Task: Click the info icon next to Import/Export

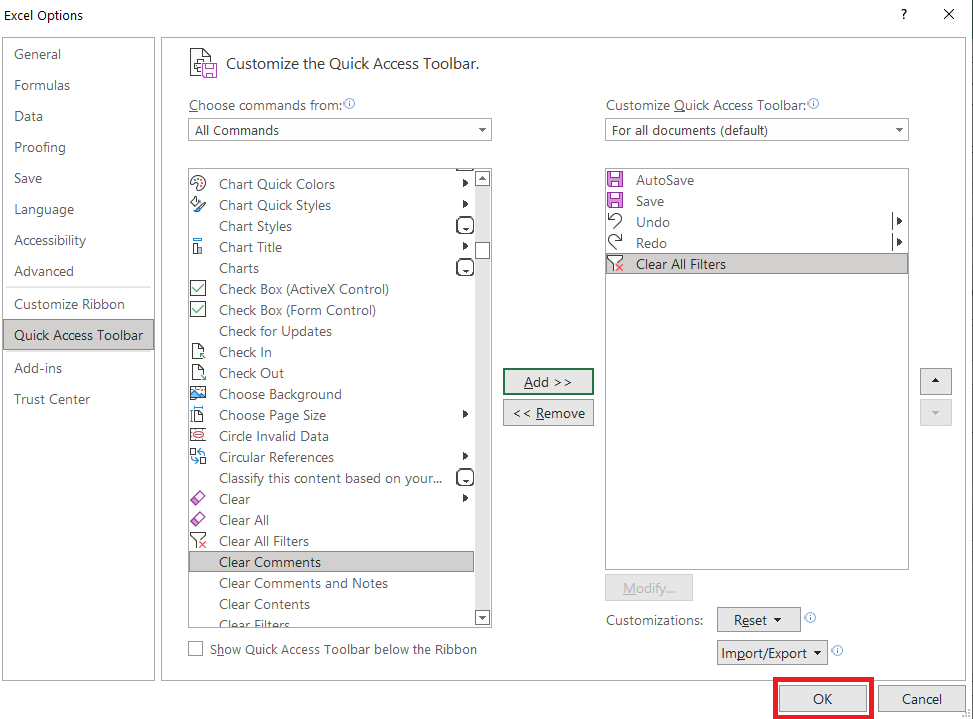Action: pos(837,651)
